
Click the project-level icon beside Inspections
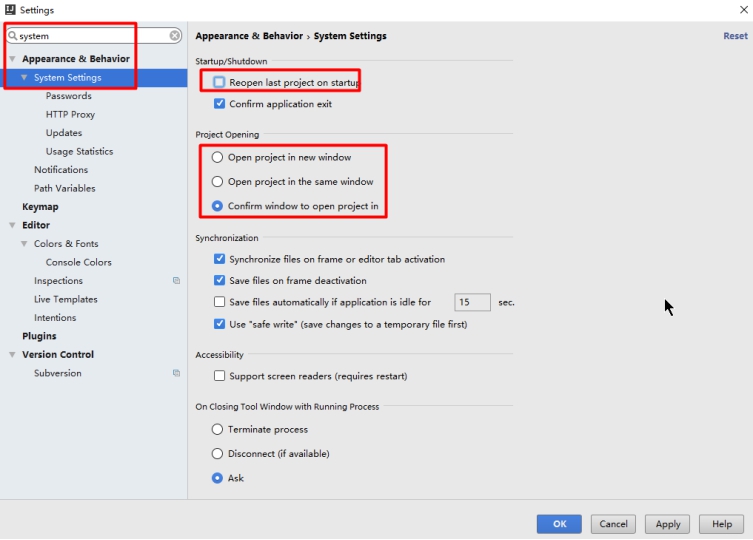tap(176, 281)
